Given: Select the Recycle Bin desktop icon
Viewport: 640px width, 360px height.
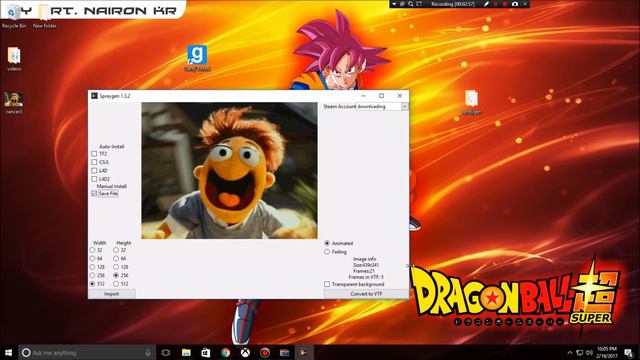Looking at the screenshot, I should [13, 16].
